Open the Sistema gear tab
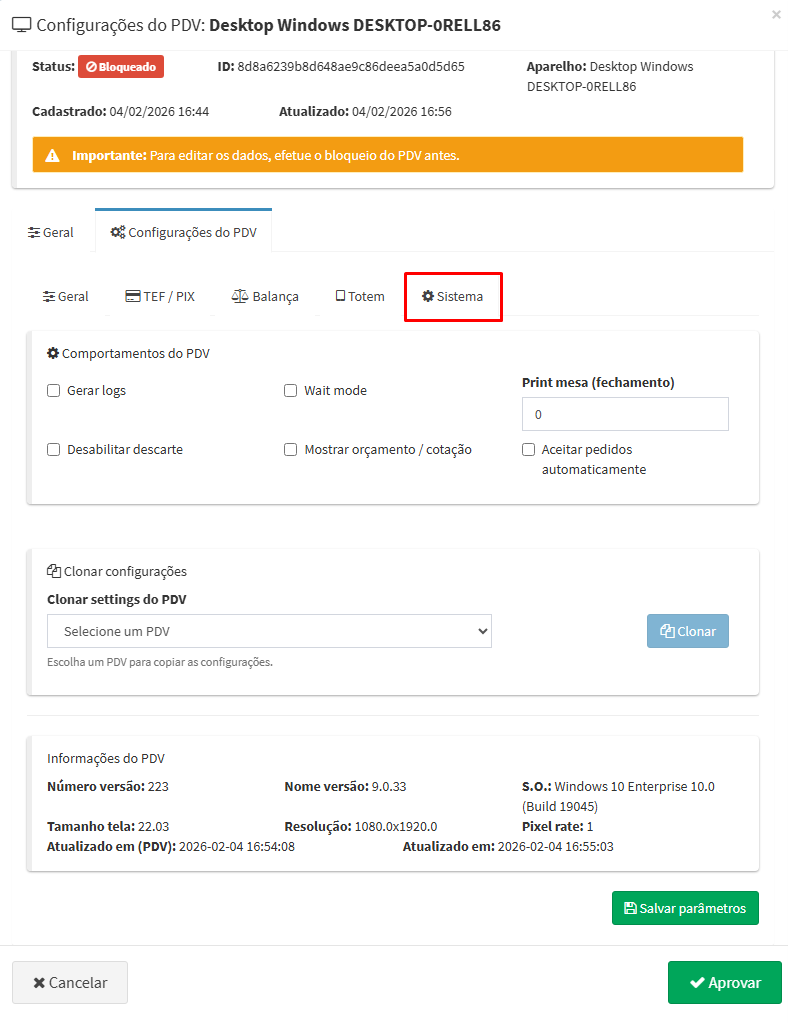Screen dimensions: 788x1023 coord(452,297)
